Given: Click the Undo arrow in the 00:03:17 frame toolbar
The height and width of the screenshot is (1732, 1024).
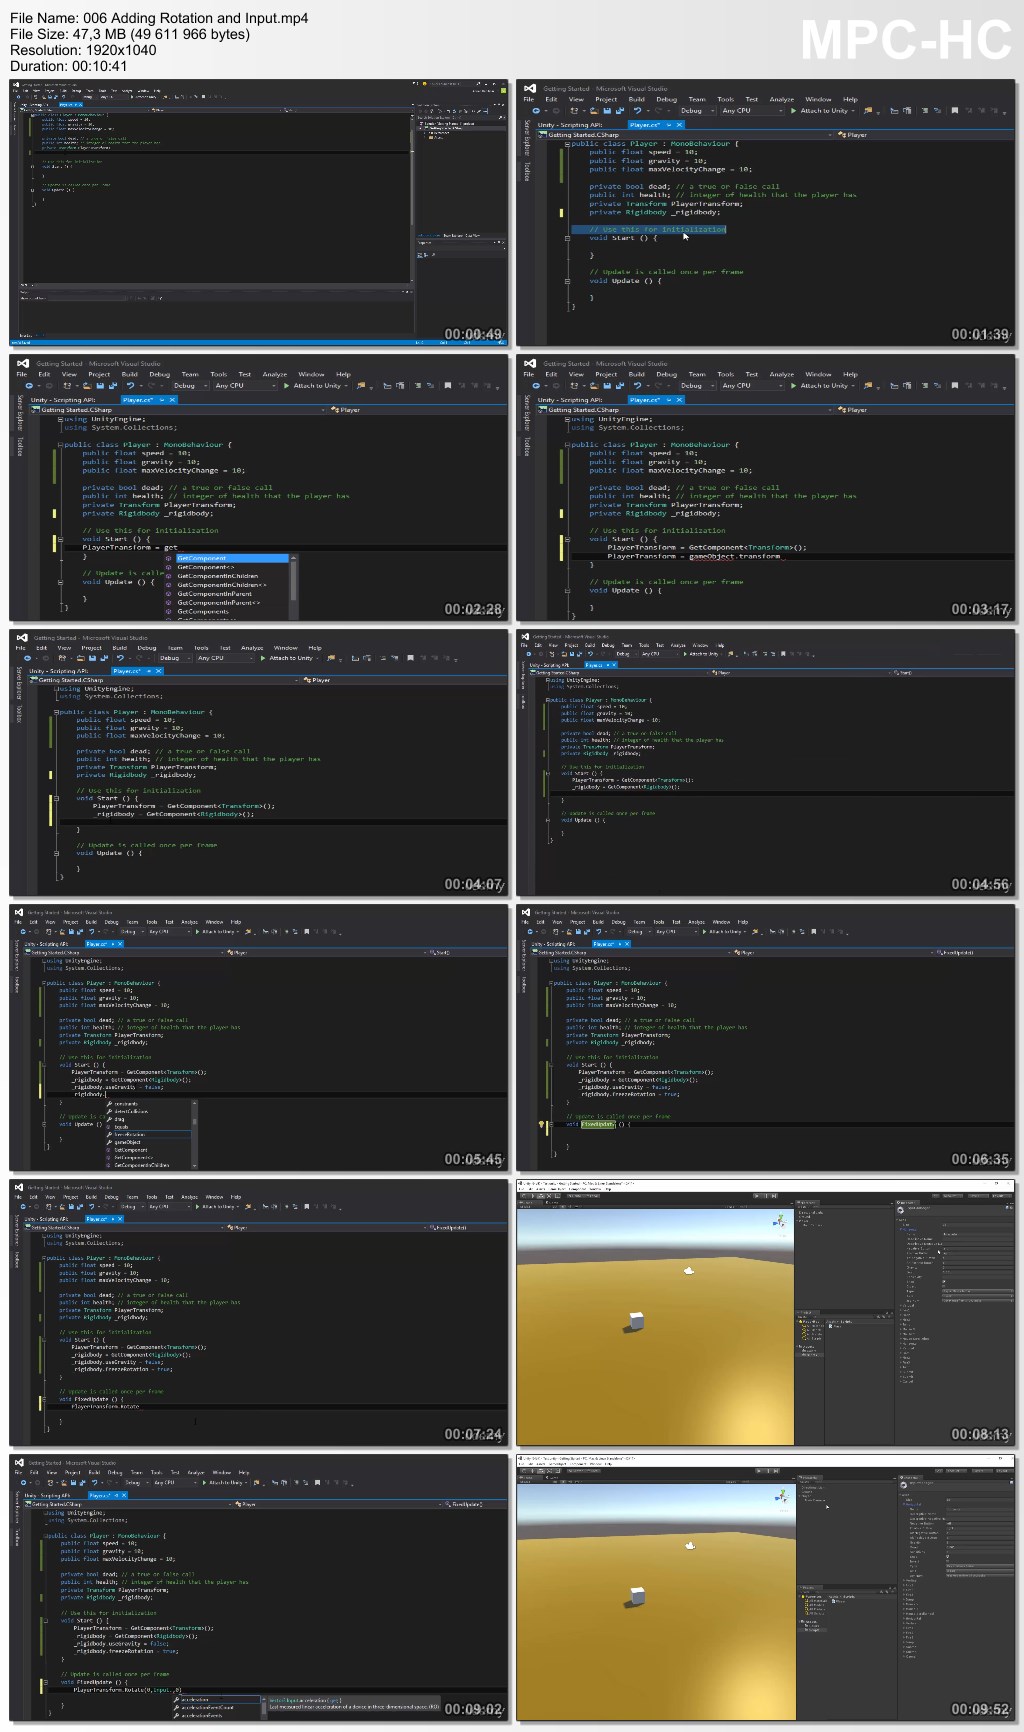Looking at the screenshot, I should [637, 386].
